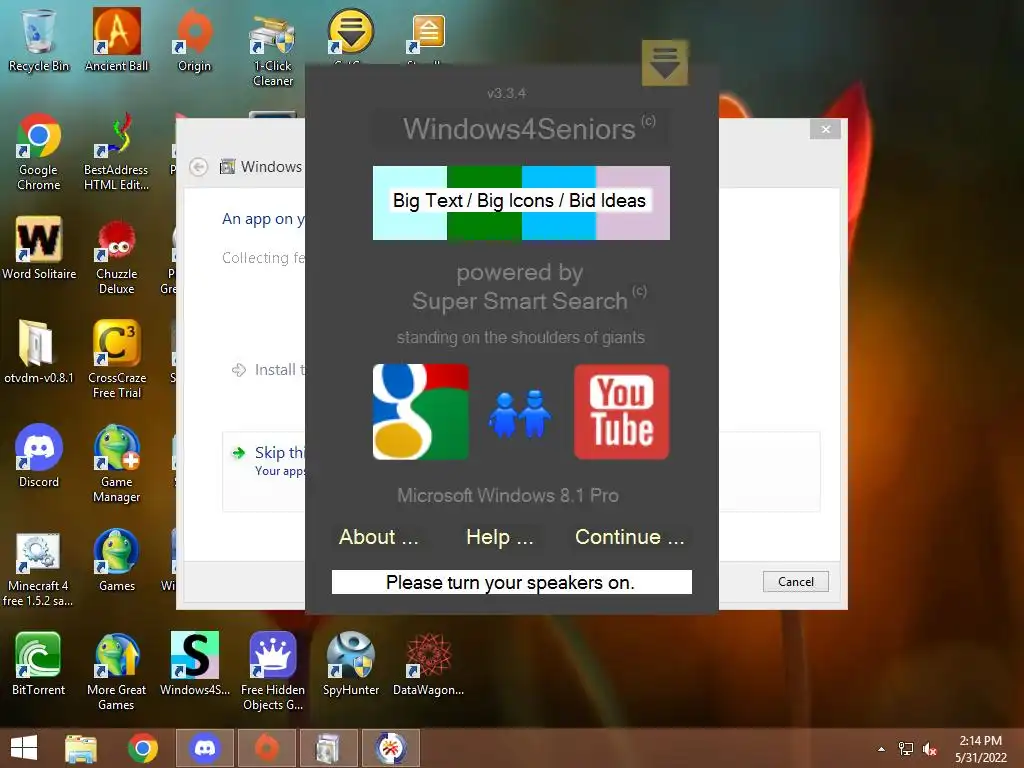Open Discord desktop shortcut

coord(39,456)
